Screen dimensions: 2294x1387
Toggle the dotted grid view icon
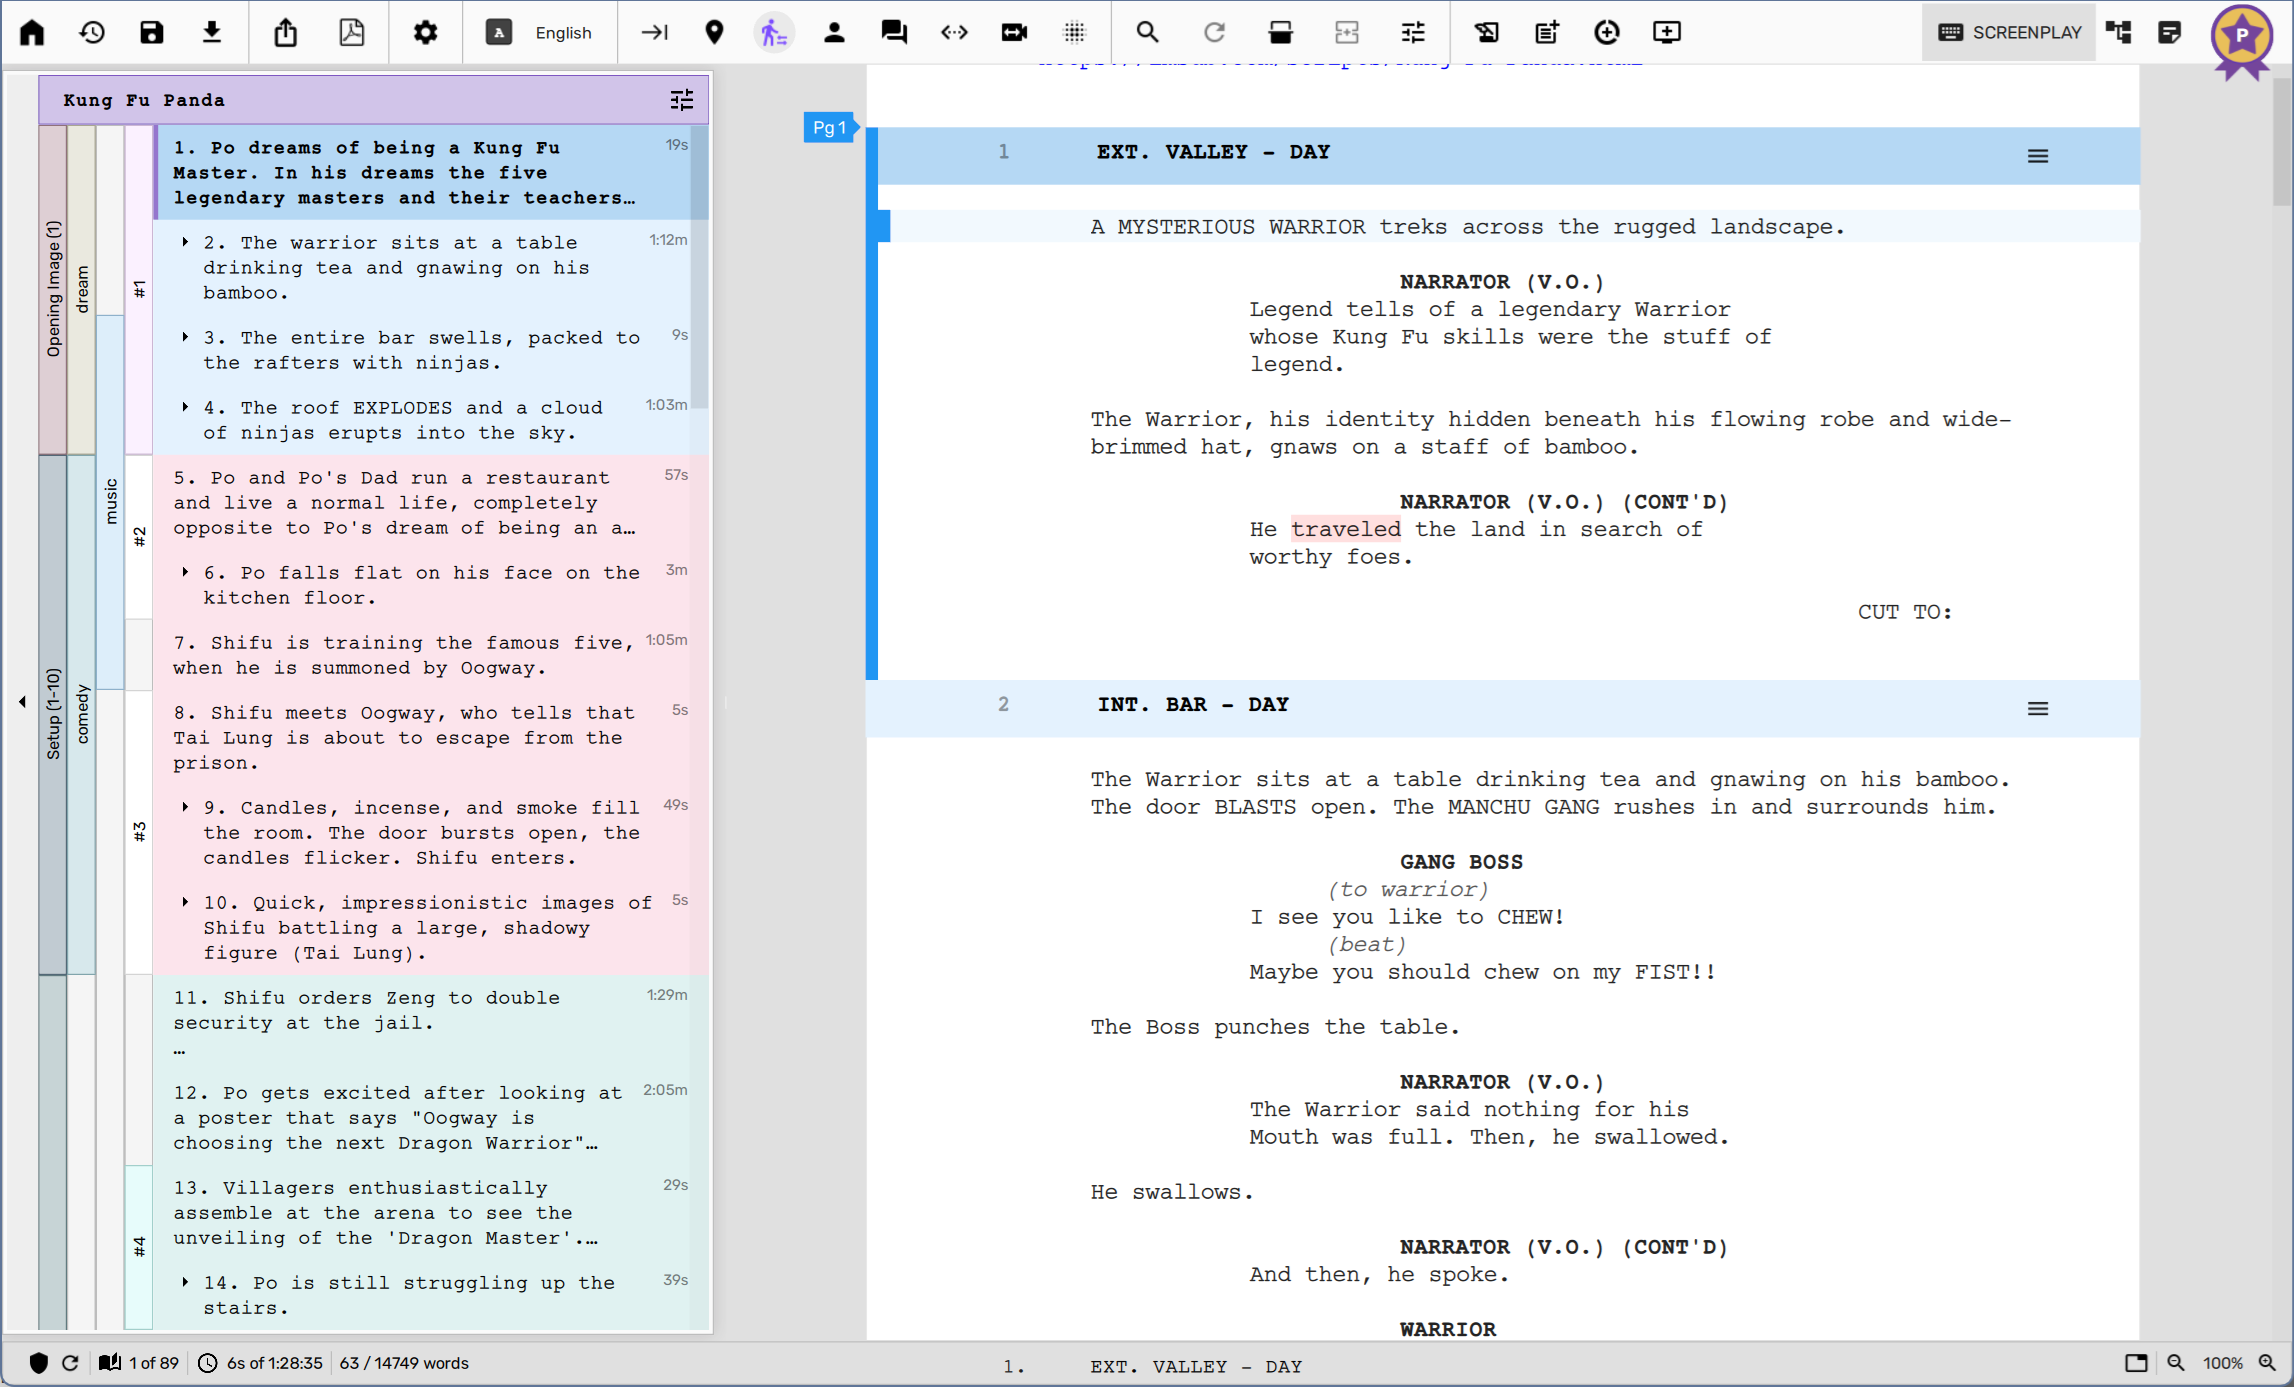1074,32
